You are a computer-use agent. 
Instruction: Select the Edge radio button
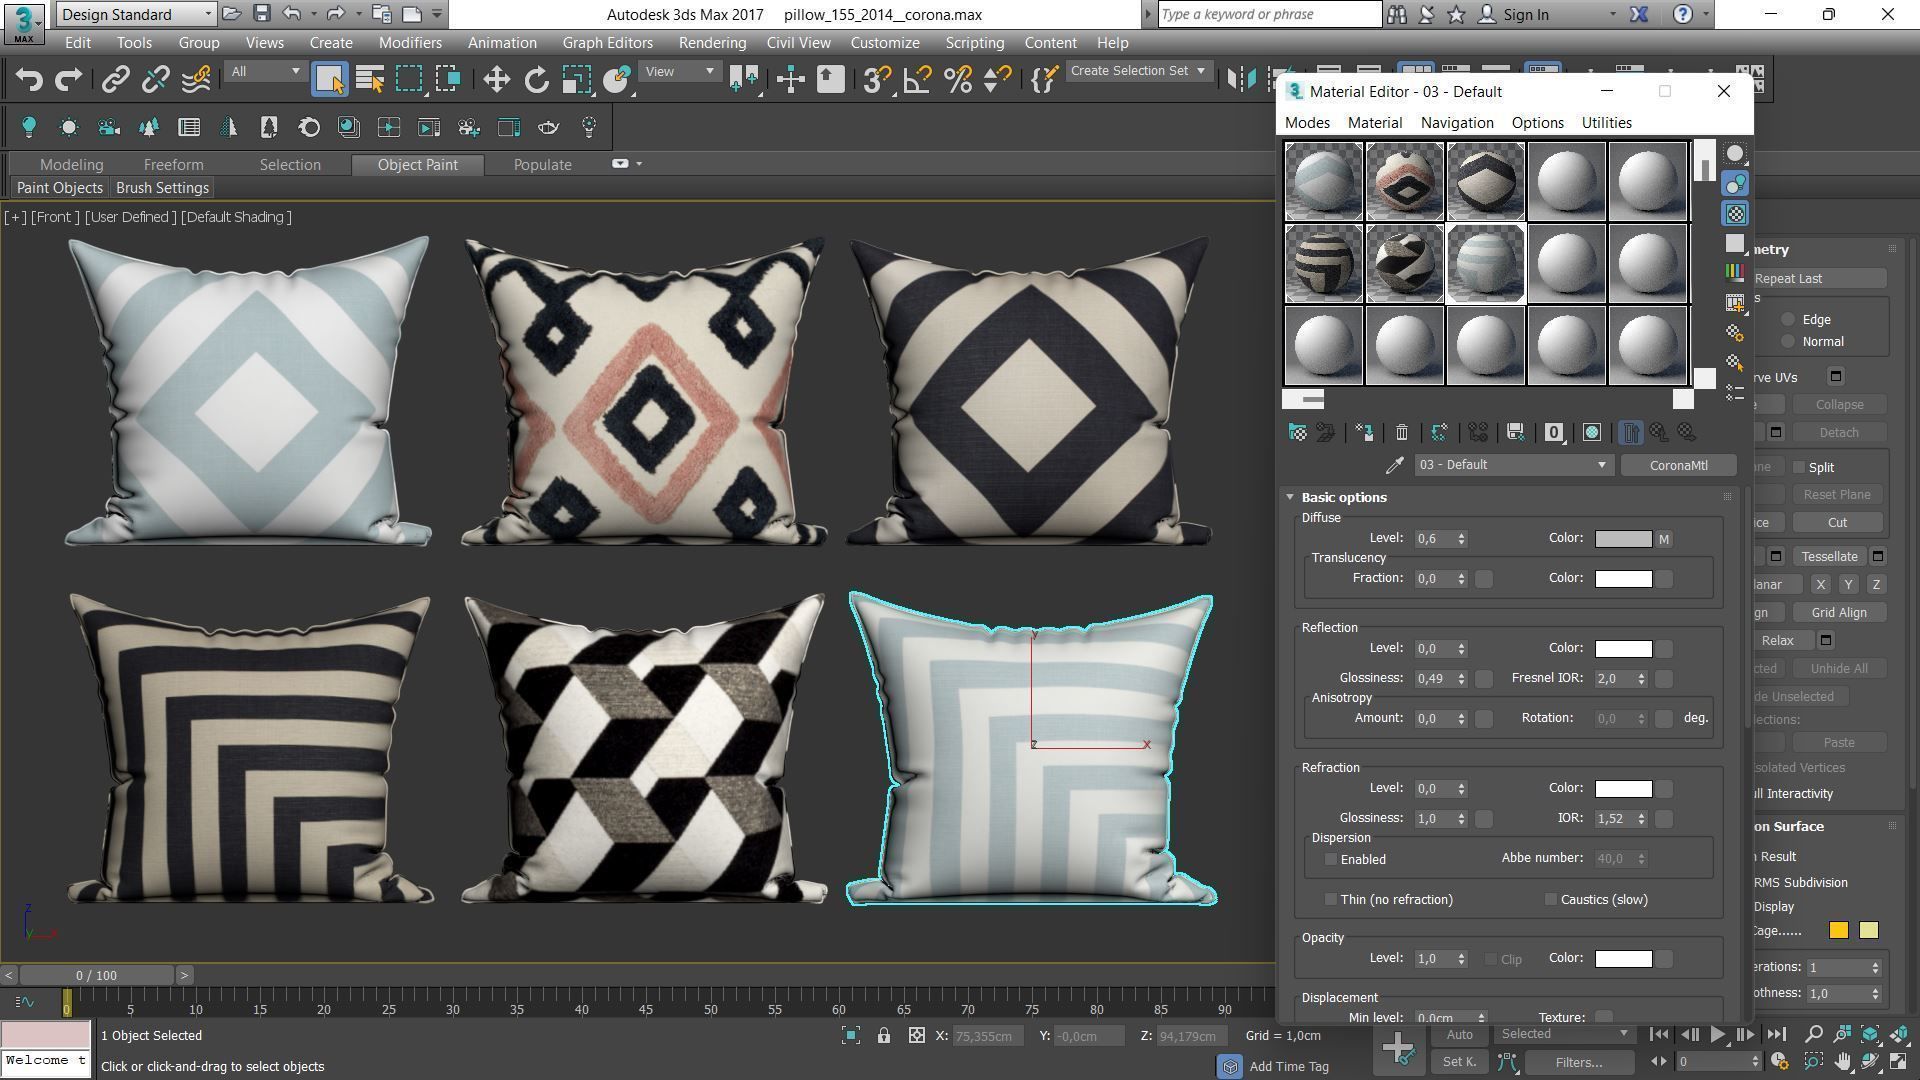(1788, 319)
